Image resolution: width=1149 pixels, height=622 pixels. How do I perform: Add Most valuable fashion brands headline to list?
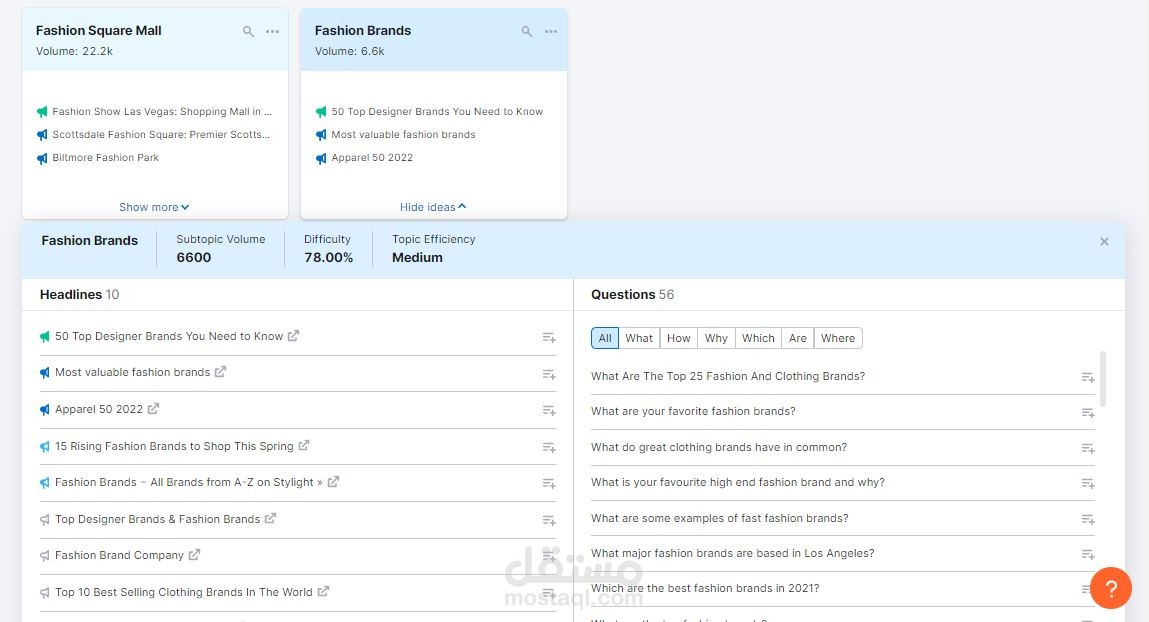549,374
